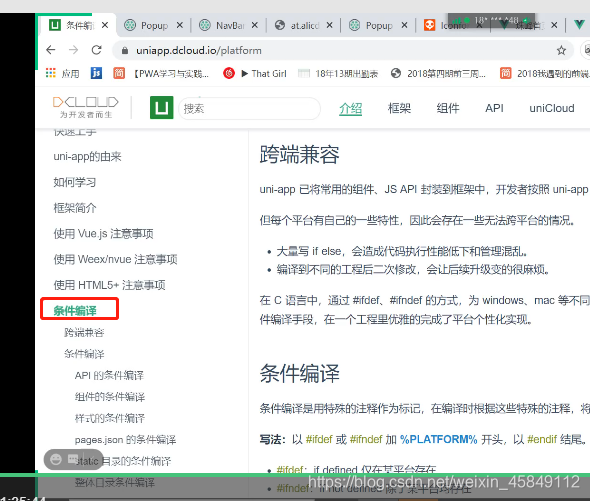Screen dimensions: 590x501
Task: Open the PWA学习与实践 bookmark
Action: [x=172, y=74]
